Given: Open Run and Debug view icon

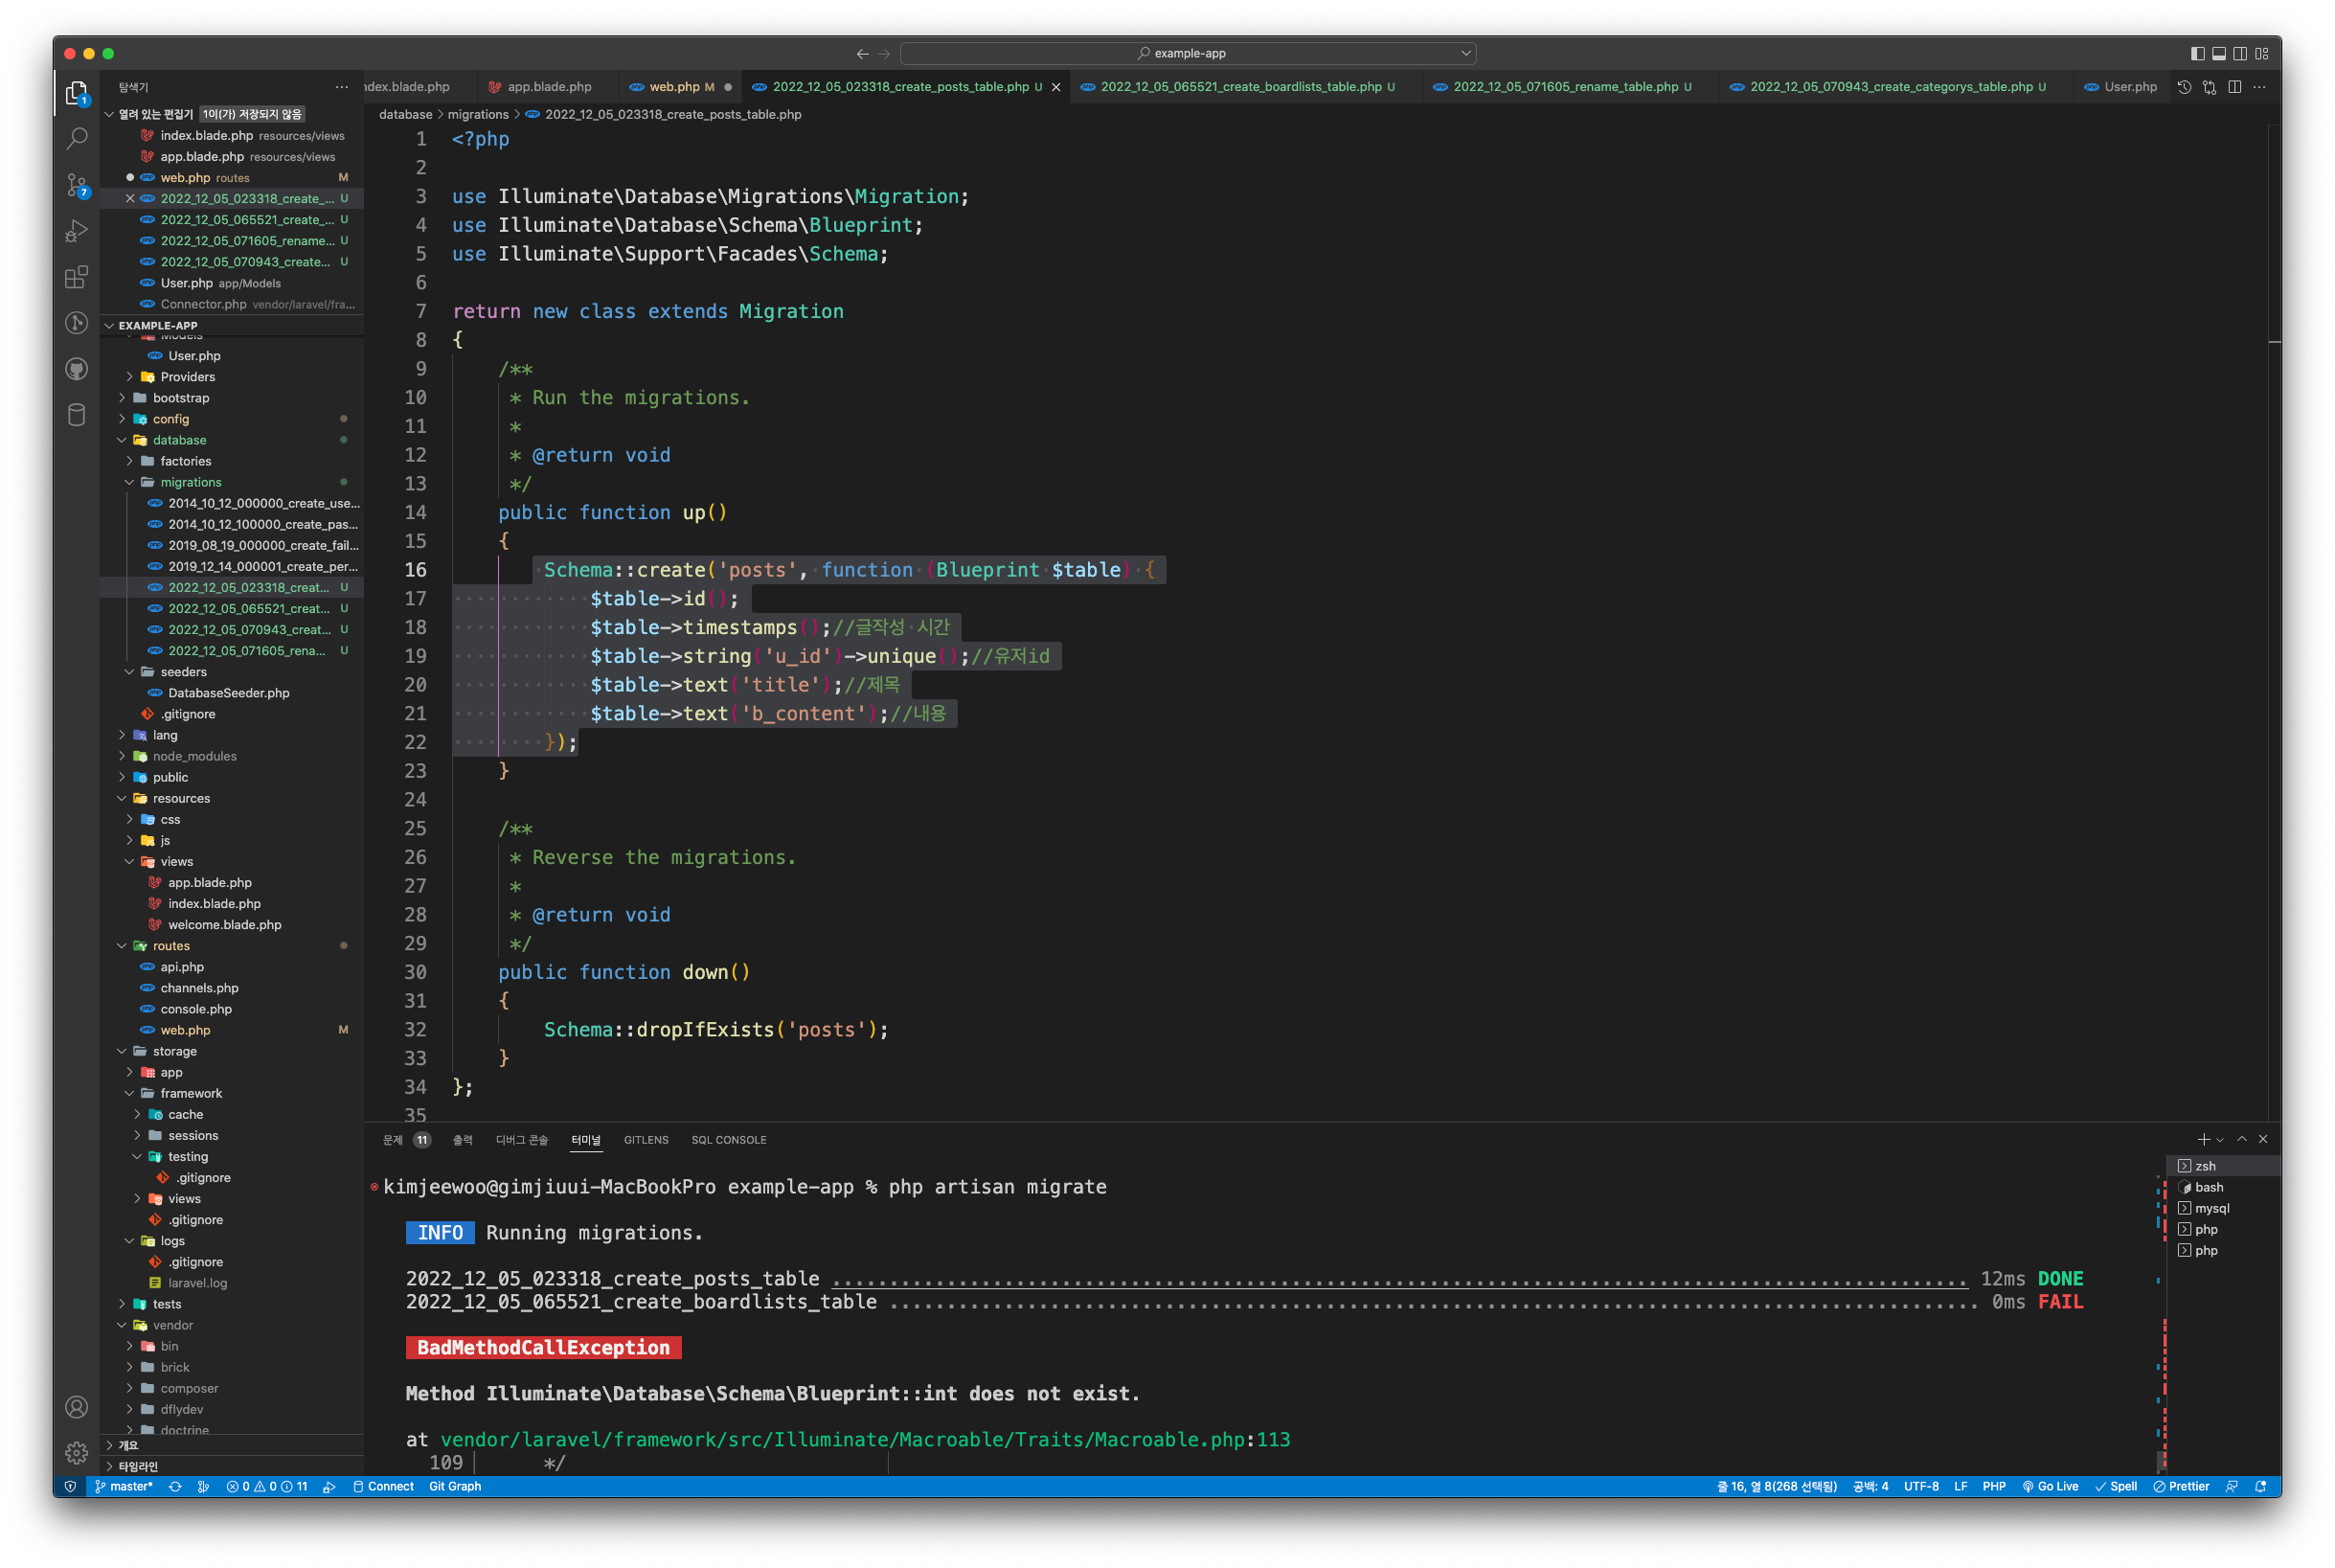Looking at the screenshot, I should coord(77,231).
